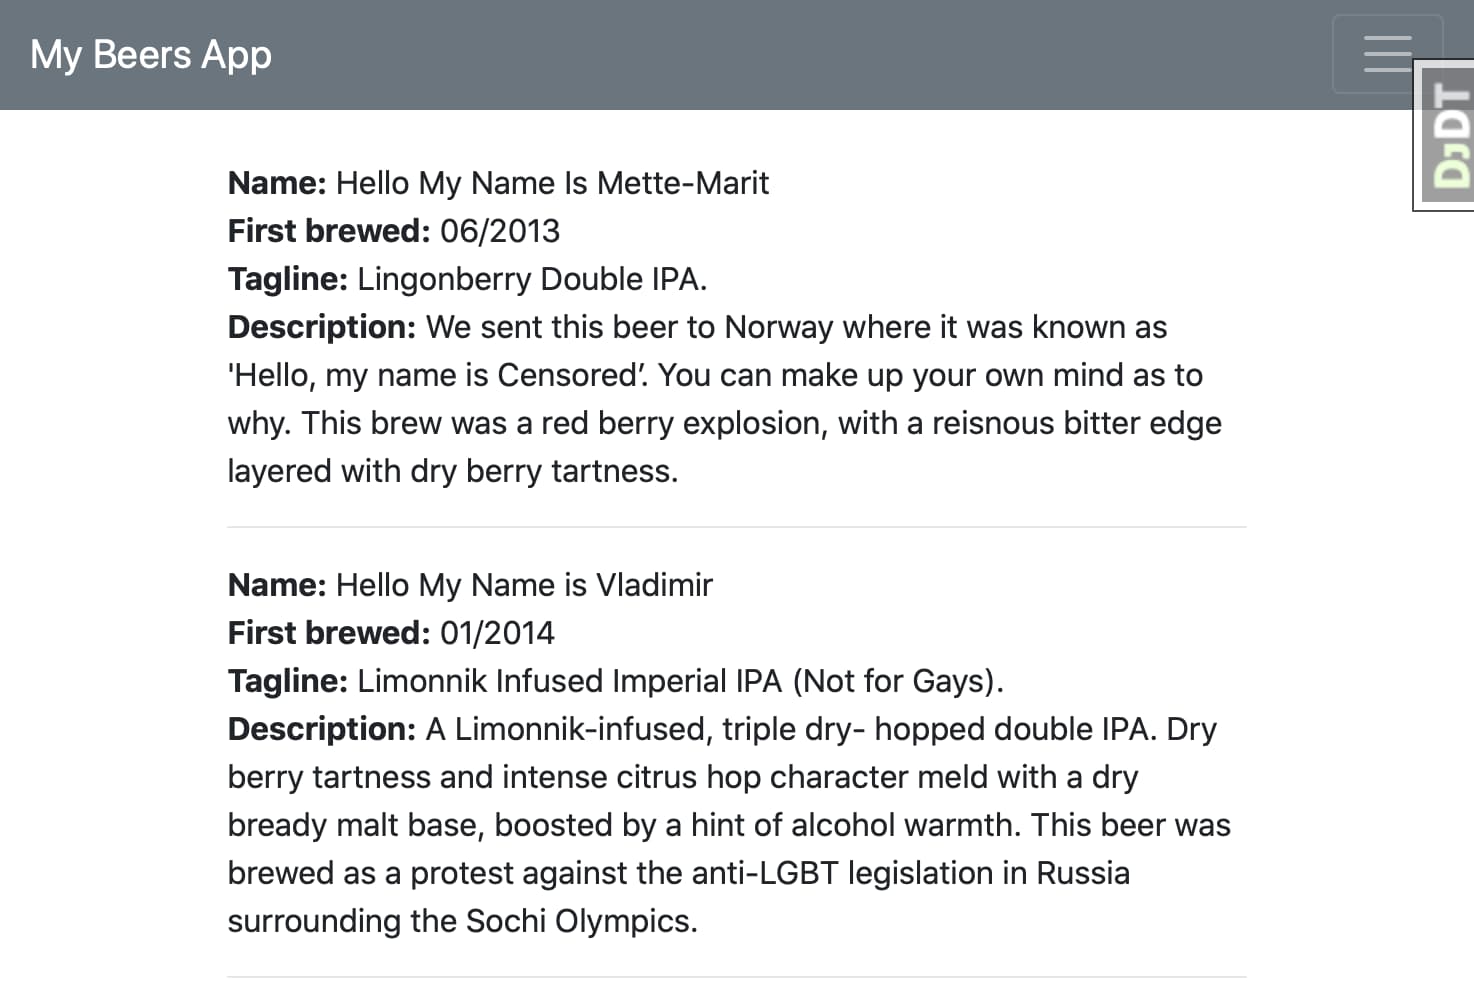Click the My Beers App brand link
The width and height of the screenshot is (1474, 982).
[150, 54]
